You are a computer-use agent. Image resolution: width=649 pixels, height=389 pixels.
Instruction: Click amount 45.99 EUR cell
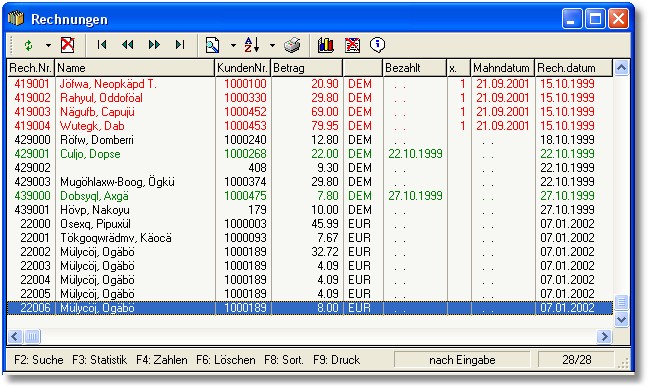325,224
